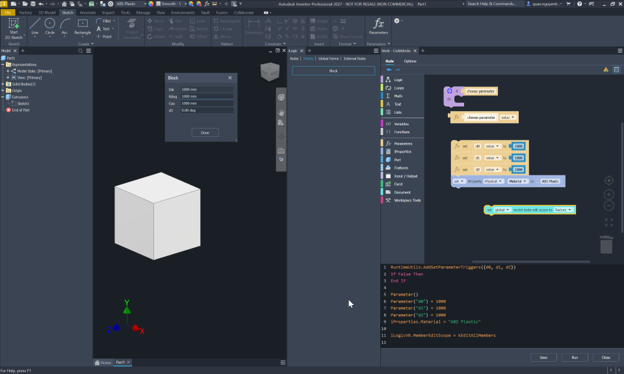The height and width of the screenshot is (374, 624).
Task: Expand the Solid Bodies(1) node
Action: (x=3, y=84)
